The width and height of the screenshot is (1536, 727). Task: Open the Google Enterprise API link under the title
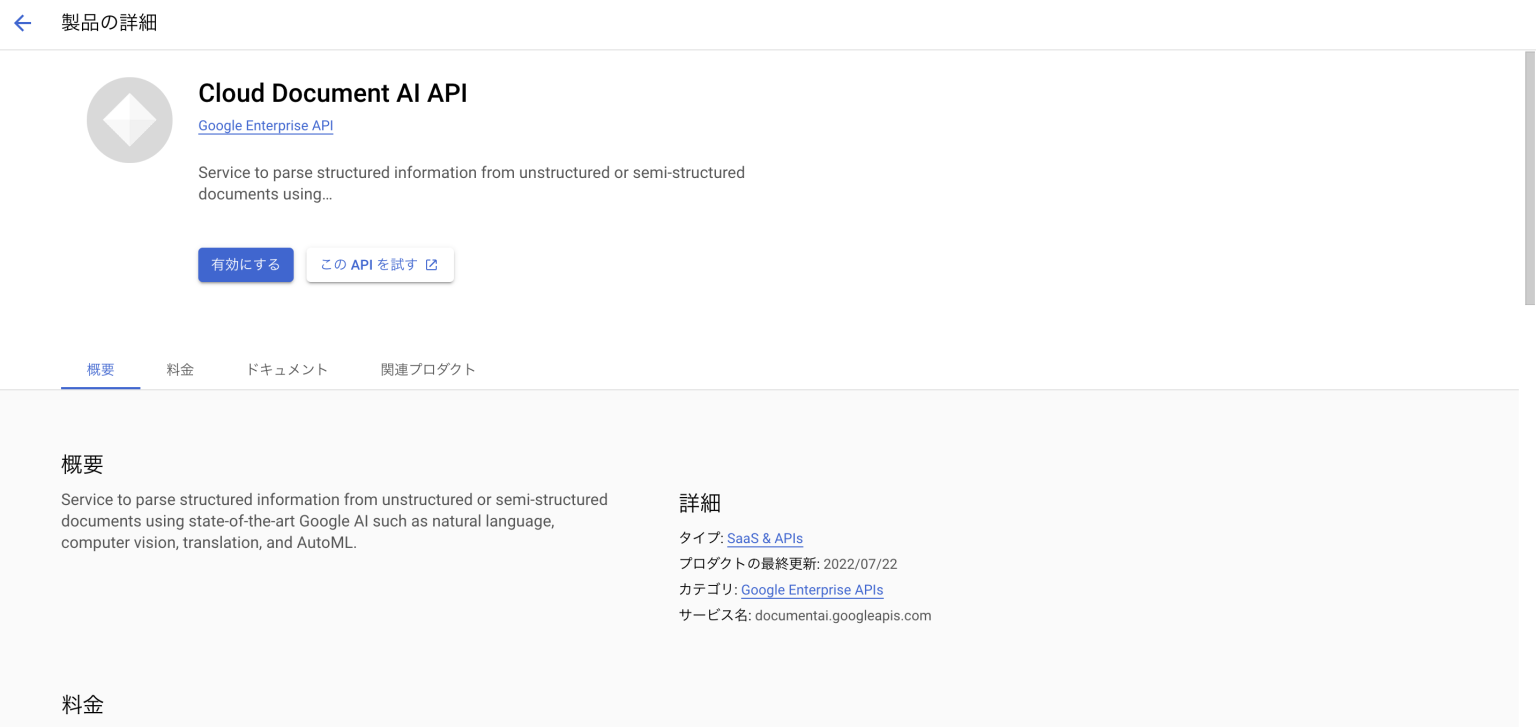[265, 125]
